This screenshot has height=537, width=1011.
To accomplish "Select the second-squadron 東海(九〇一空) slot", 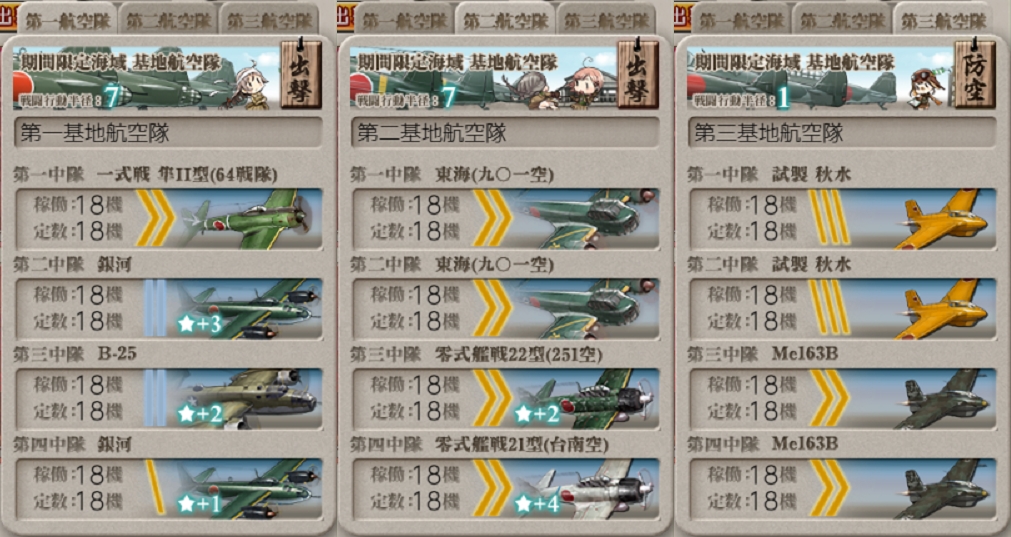I will coord(506,308).
